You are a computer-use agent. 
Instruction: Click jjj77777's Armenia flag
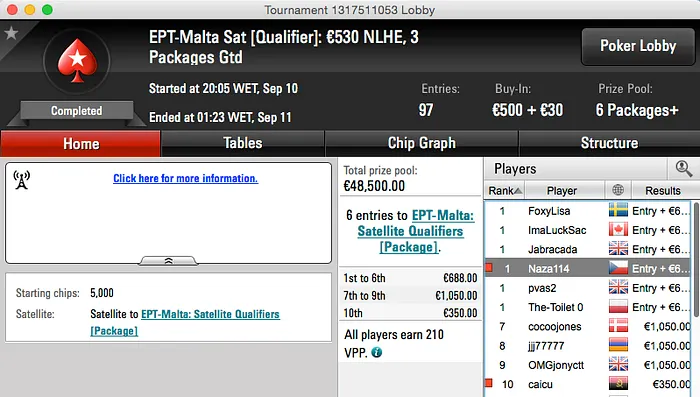[x=618, y=345]
